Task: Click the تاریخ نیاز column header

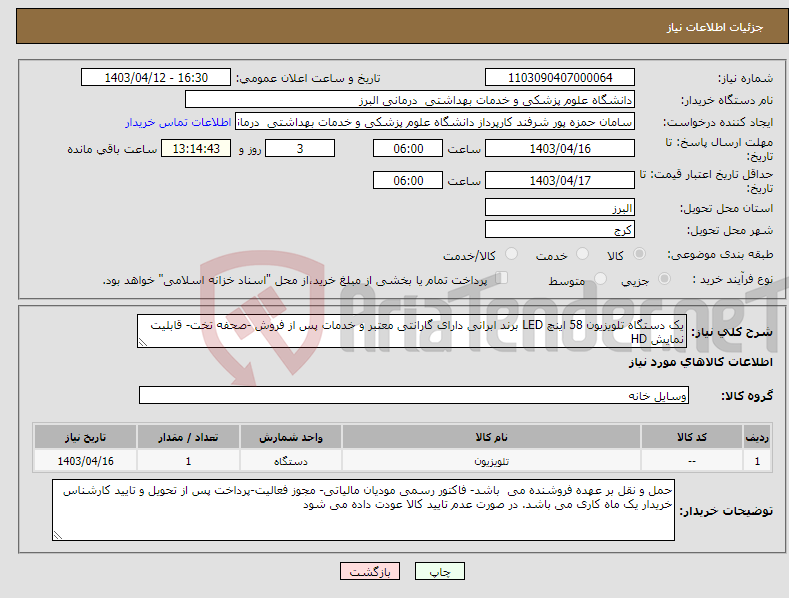Action: point(85,437)
